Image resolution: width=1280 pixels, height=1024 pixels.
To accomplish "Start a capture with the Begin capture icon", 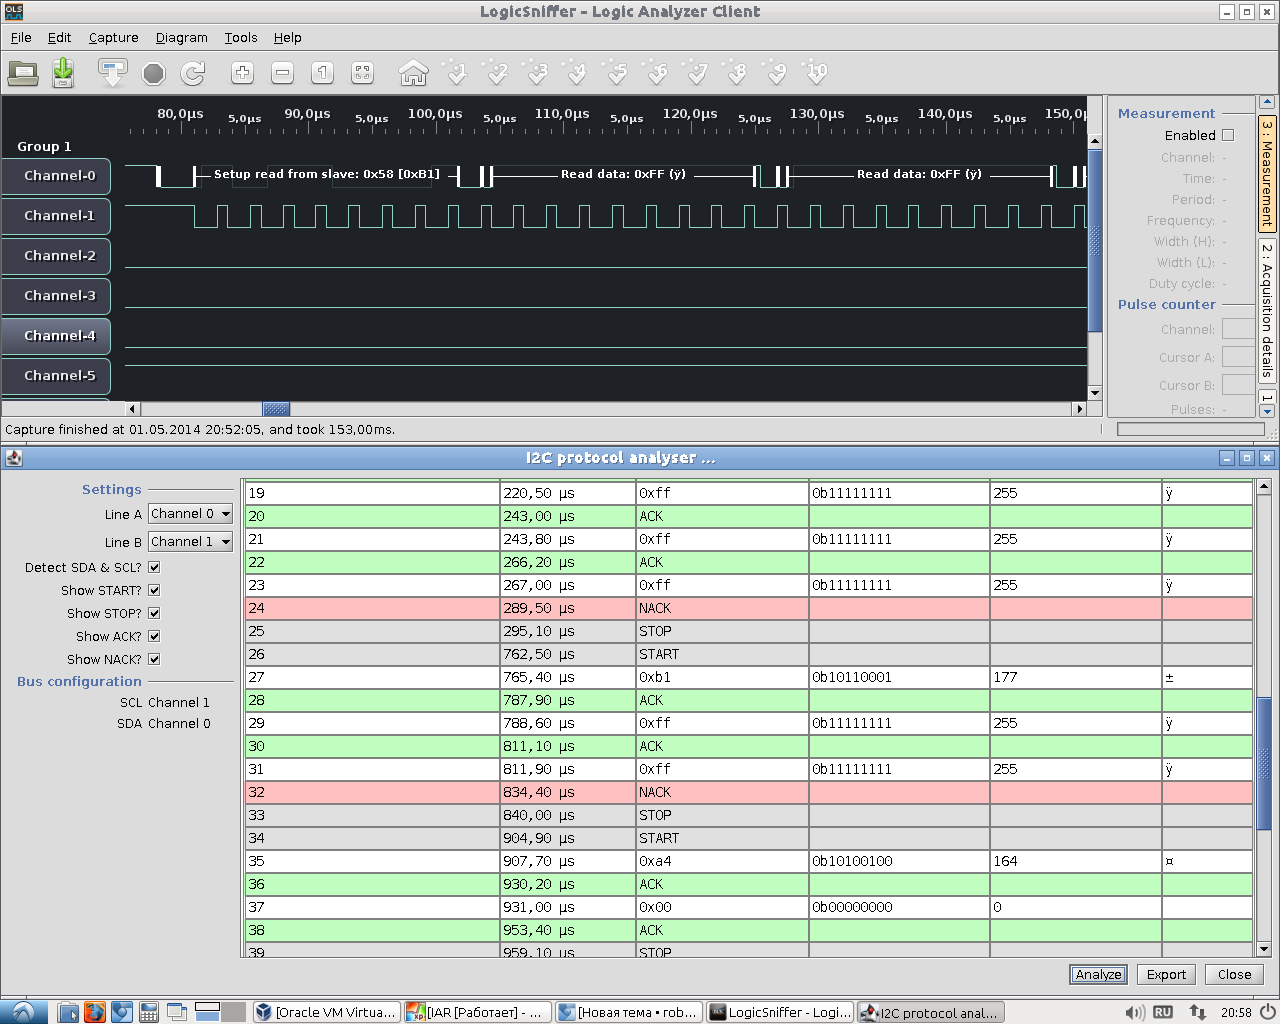I will click(x=112, y=73).
